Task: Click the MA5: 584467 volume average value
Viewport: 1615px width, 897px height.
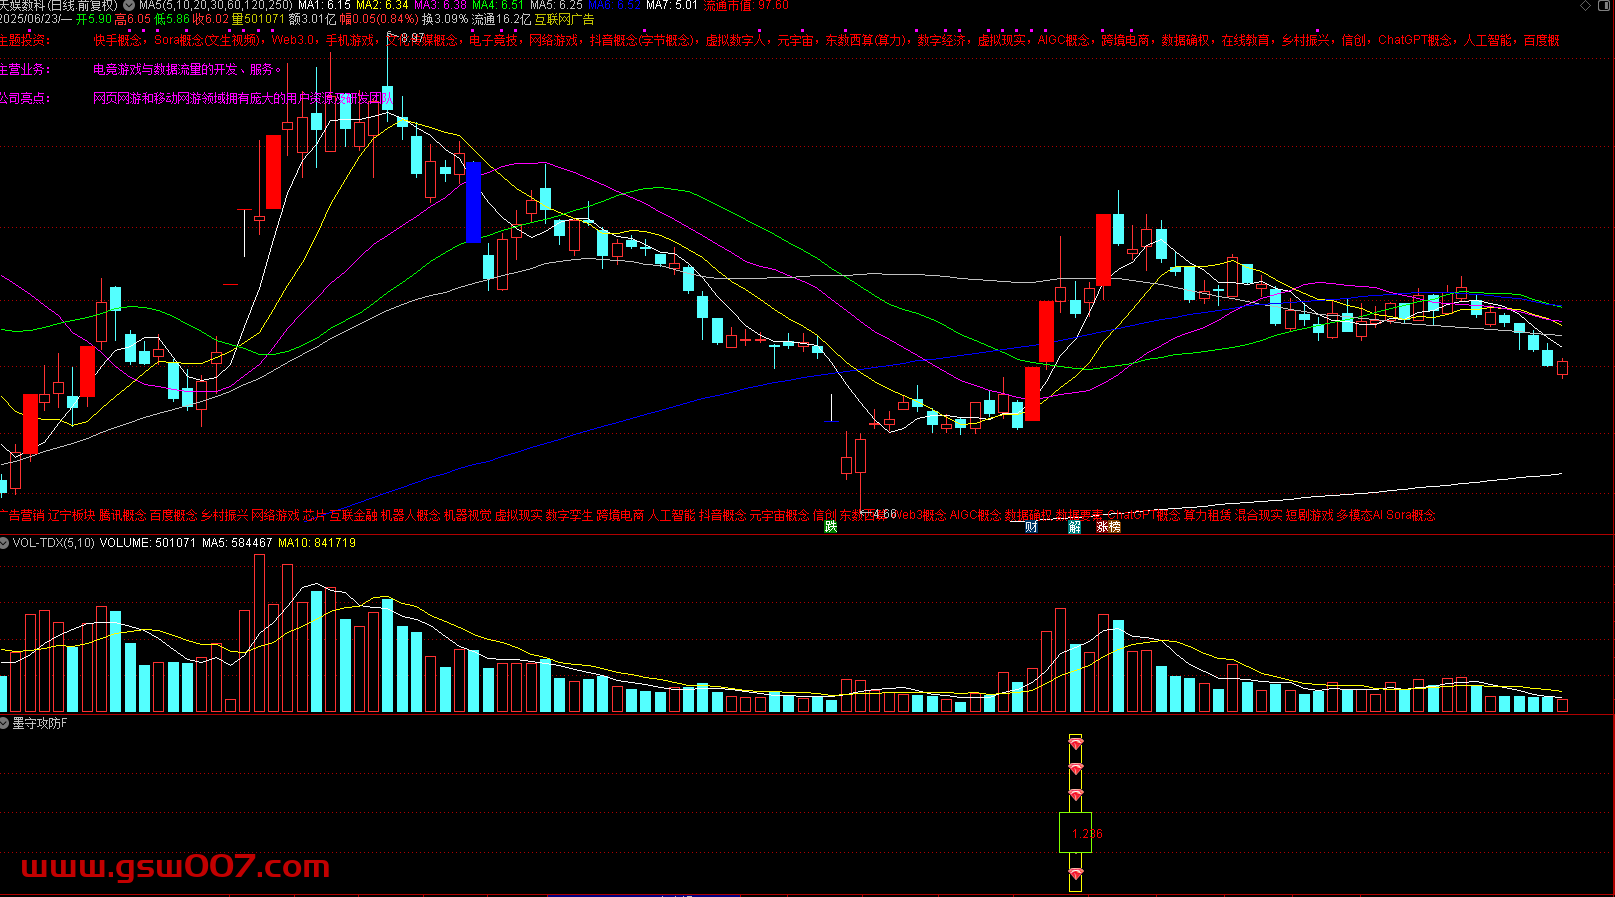Action: click(x=237, y=543)
